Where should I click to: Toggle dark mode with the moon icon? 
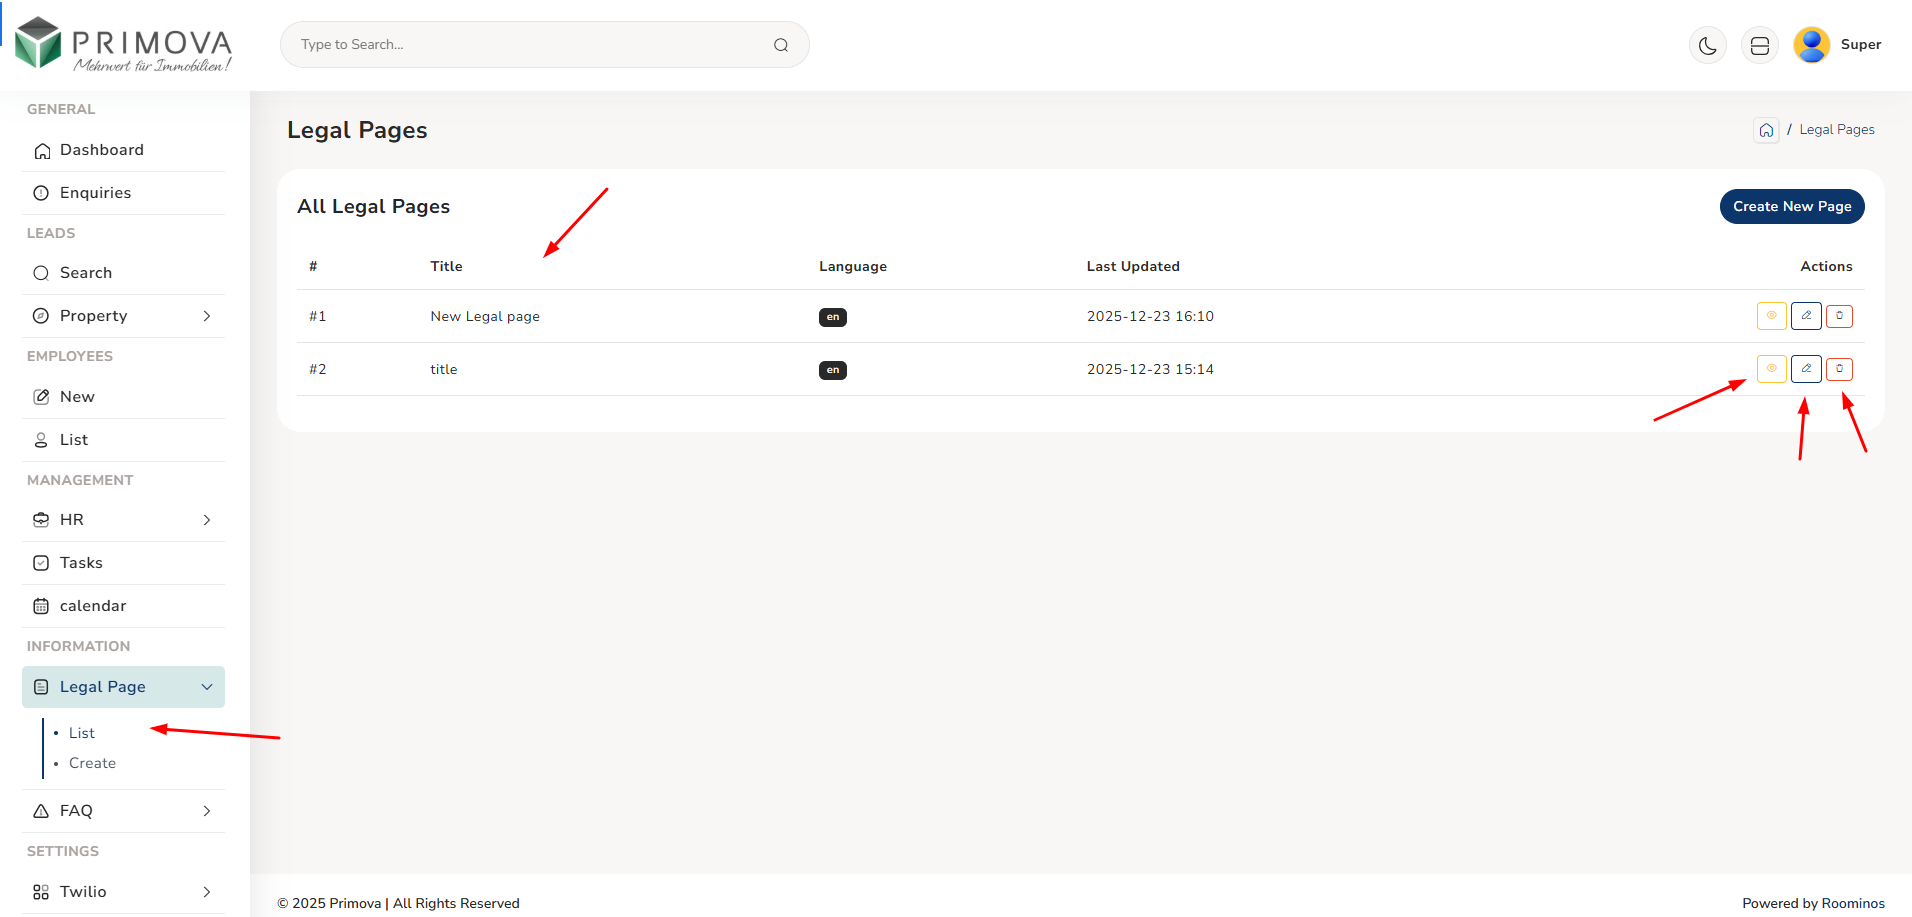(x=1707, y=45)
